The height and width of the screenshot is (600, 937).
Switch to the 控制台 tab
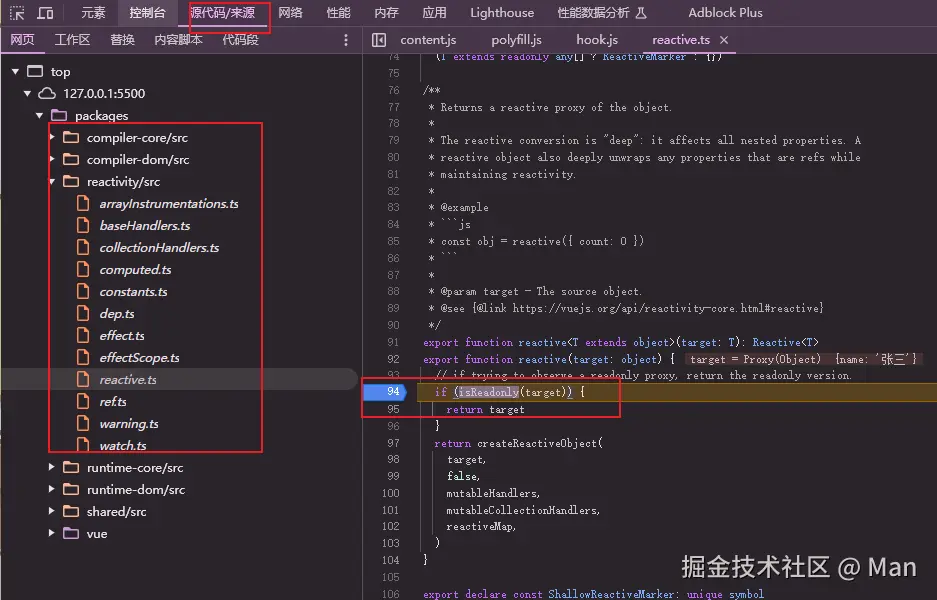click(147, 13)
